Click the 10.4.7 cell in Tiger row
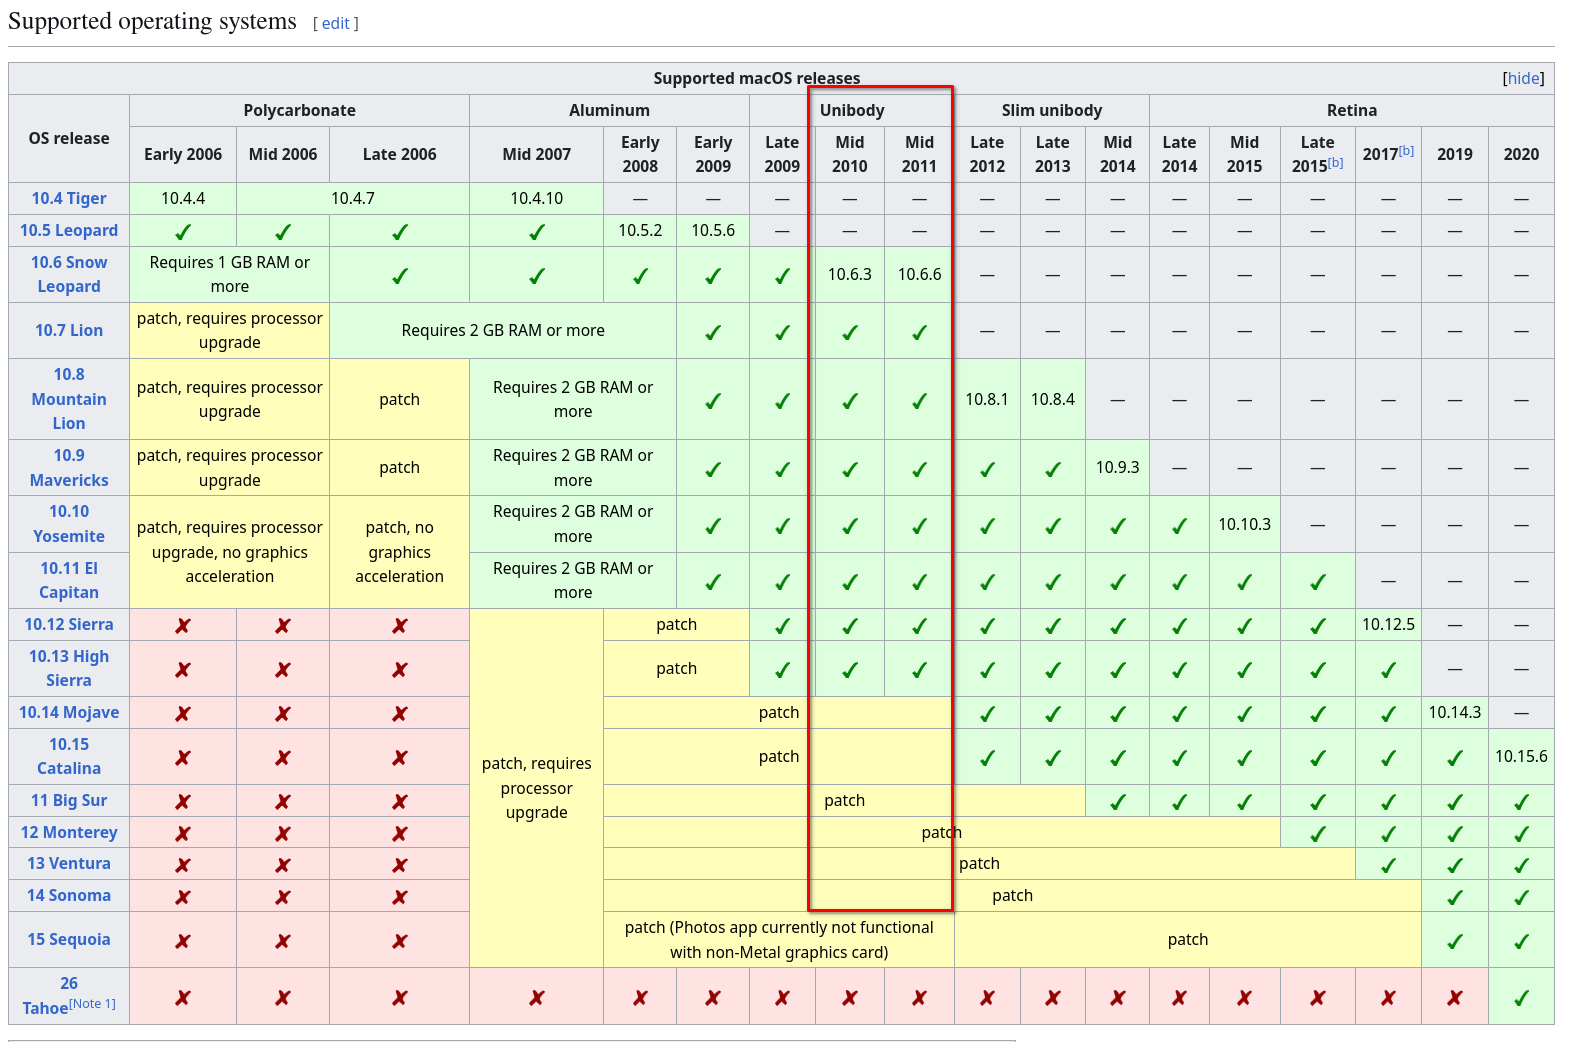 (353, 198)
